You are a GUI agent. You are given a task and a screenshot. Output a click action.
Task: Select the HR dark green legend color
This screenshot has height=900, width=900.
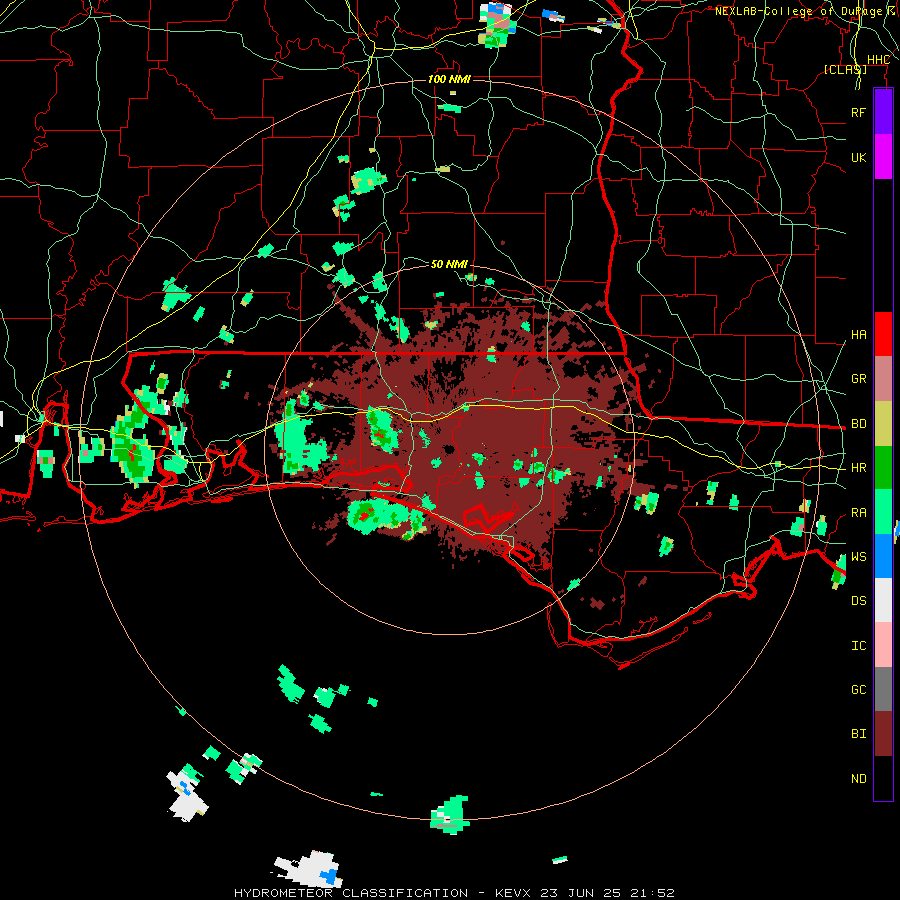tap(883, 468)
